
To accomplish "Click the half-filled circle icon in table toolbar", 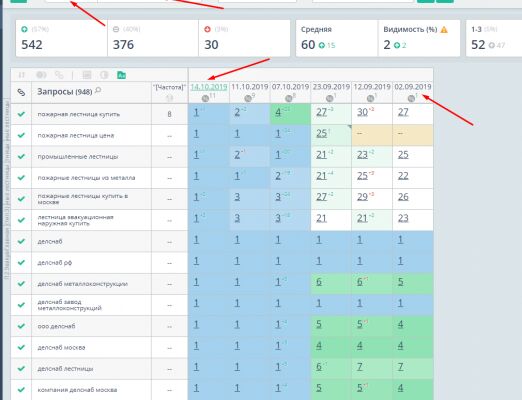I will pyautogui.click(x=104, y=75).
